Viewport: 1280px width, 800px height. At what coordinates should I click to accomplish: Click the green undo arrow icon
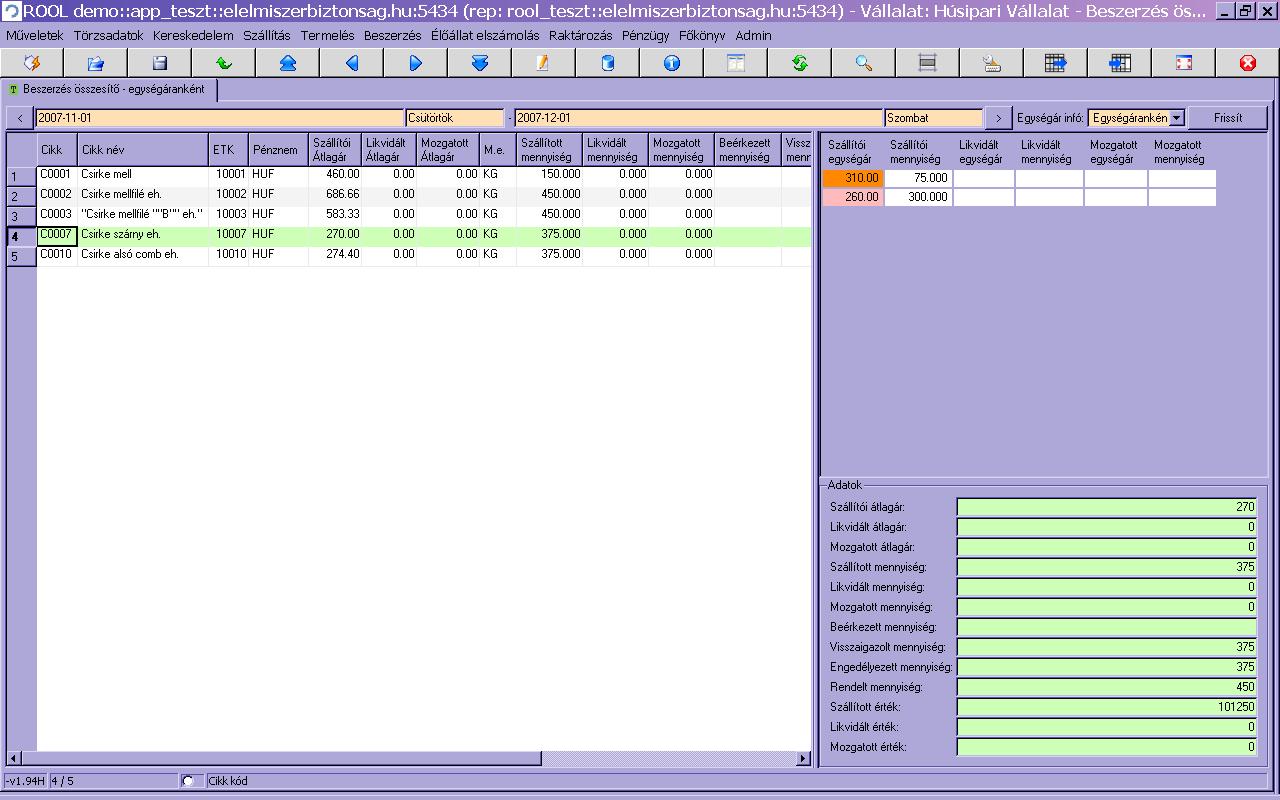(223, 63)
